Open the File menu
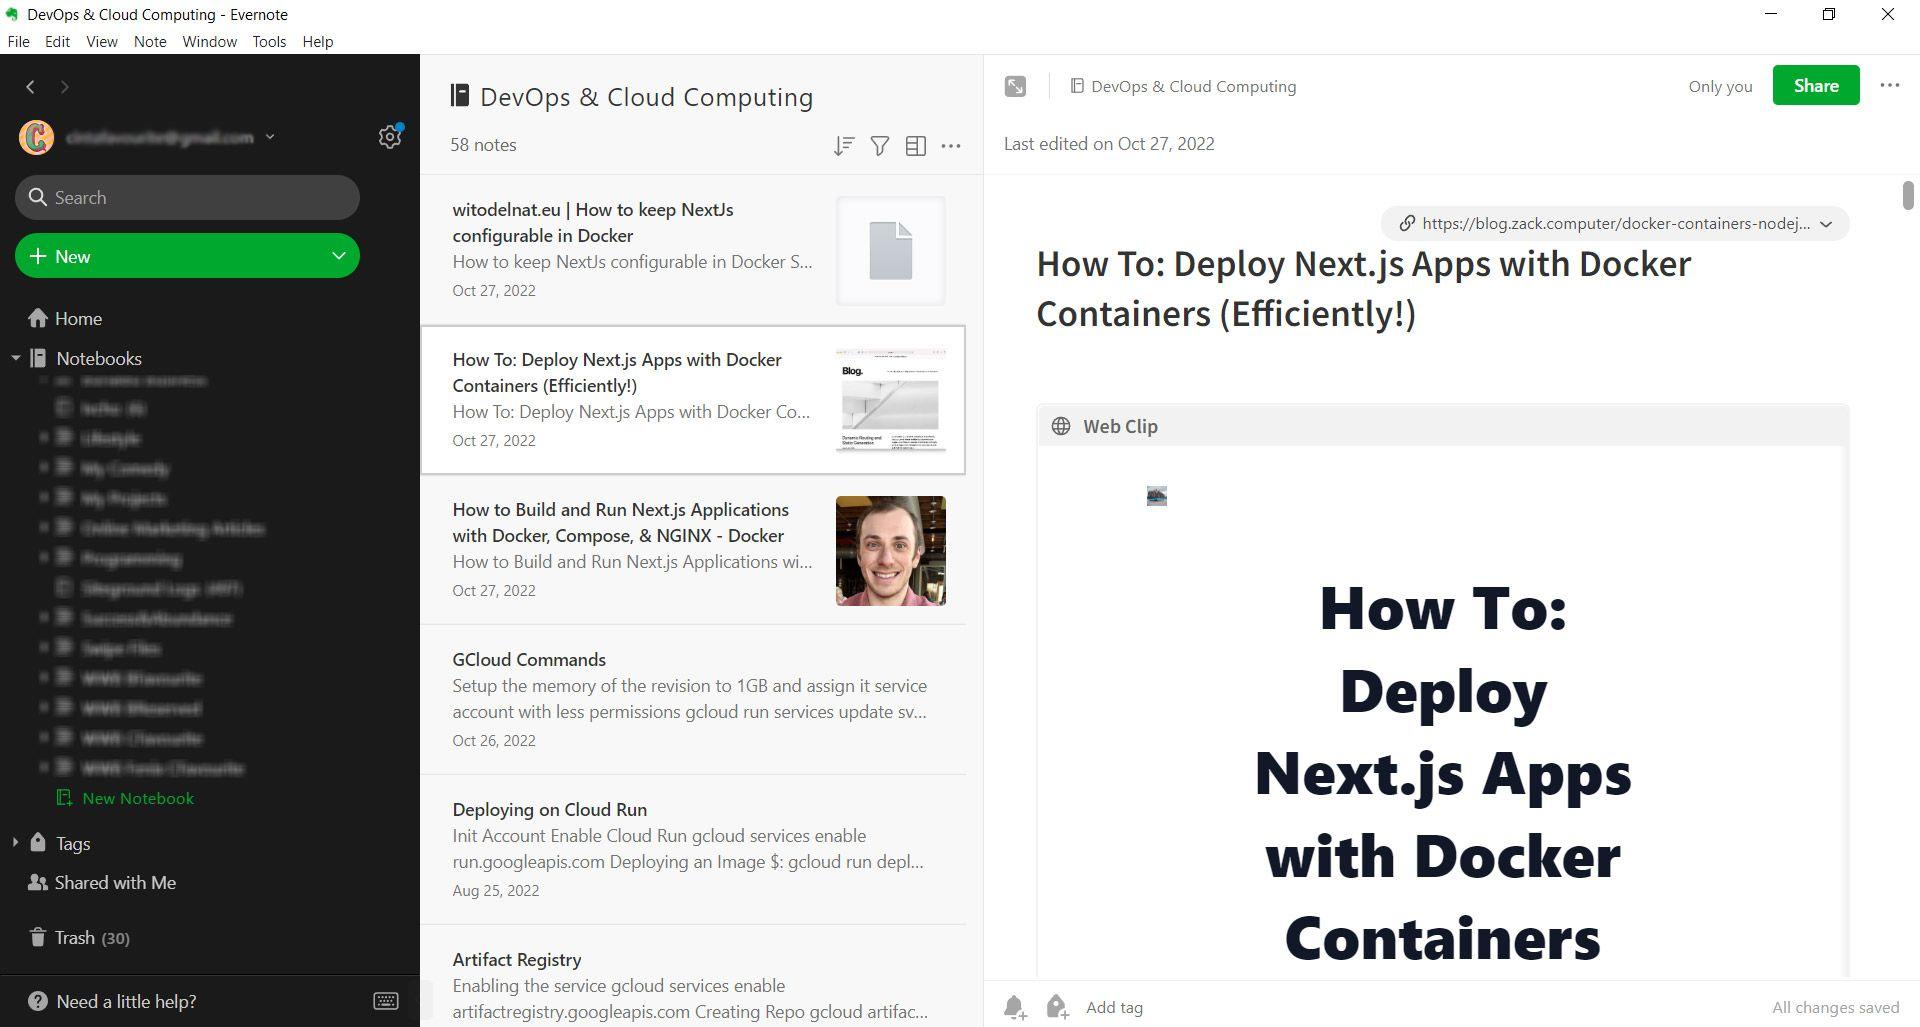This screenshot has height=1027, width=1920. pos(18,41)
